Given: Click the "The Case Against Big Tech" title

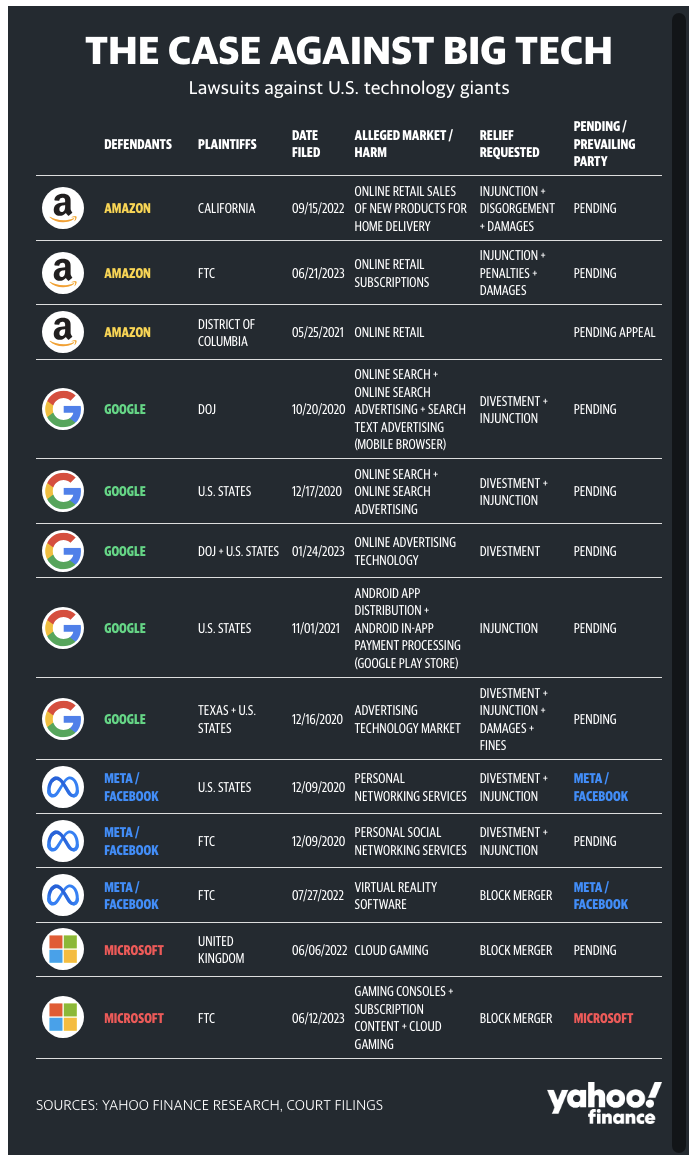Looking at the screenshot, I should click(x=348, y=51).
